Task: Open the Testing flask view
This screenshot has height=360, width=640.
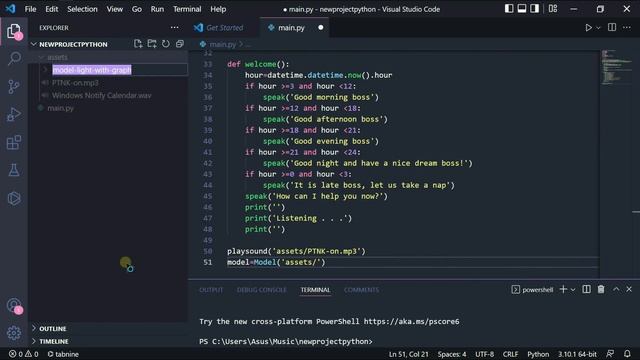Action: coord(14,170)
